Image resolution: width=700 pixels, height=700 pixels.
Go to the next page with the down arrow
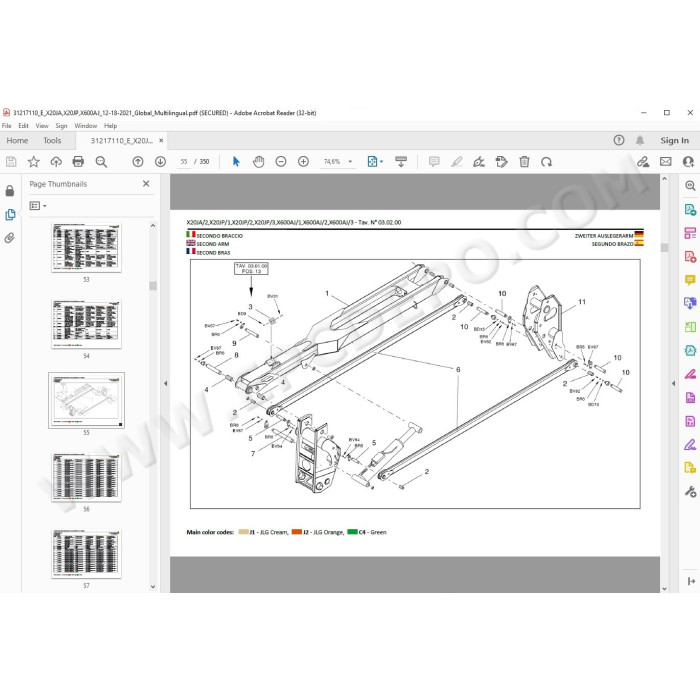point(160,162)
